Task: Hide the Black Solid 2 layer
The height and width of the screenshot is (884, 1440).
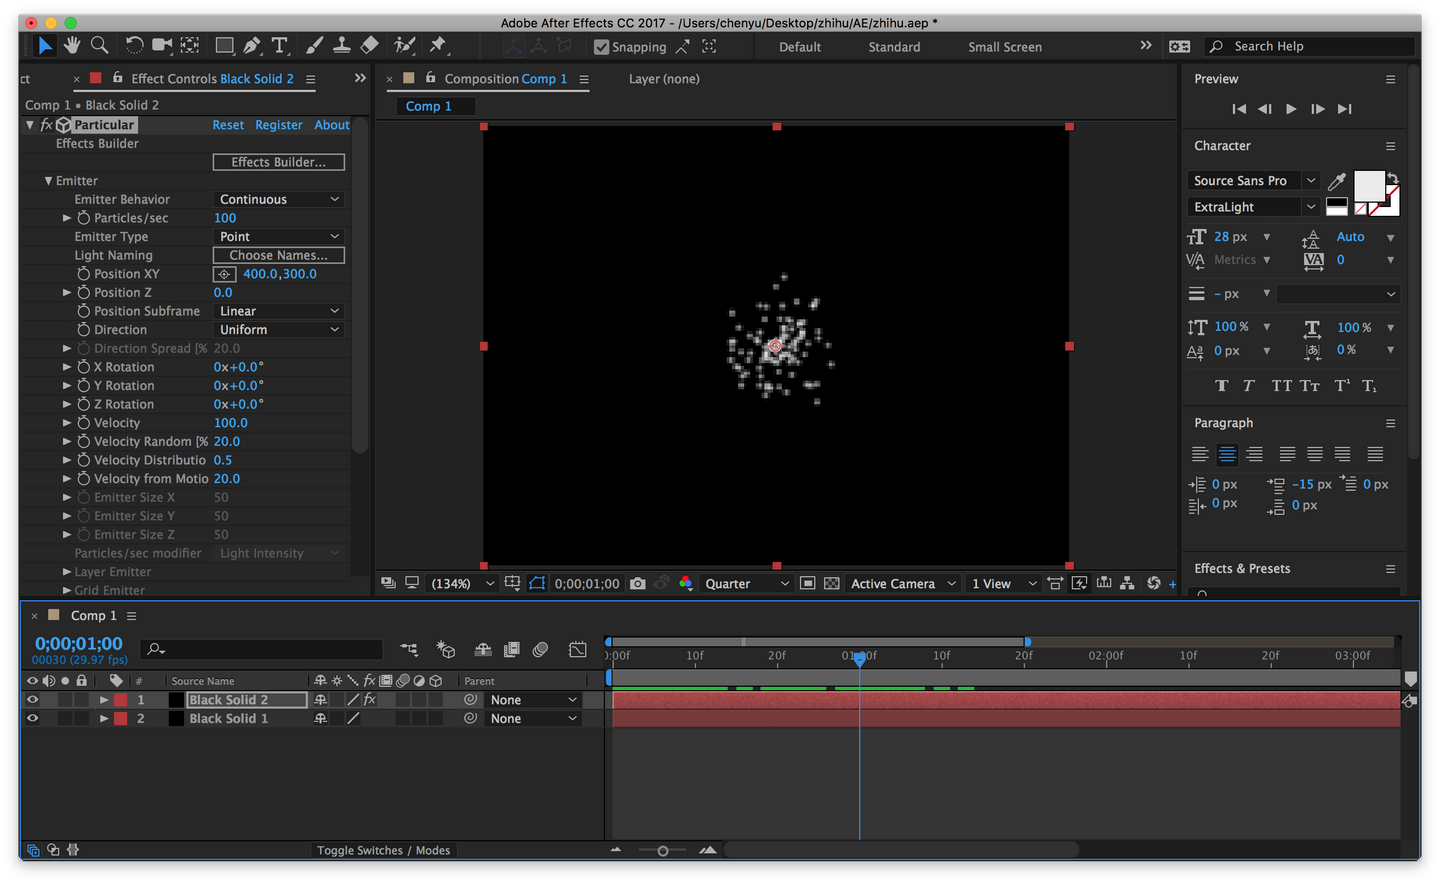Action: click(x=32, y=700)
